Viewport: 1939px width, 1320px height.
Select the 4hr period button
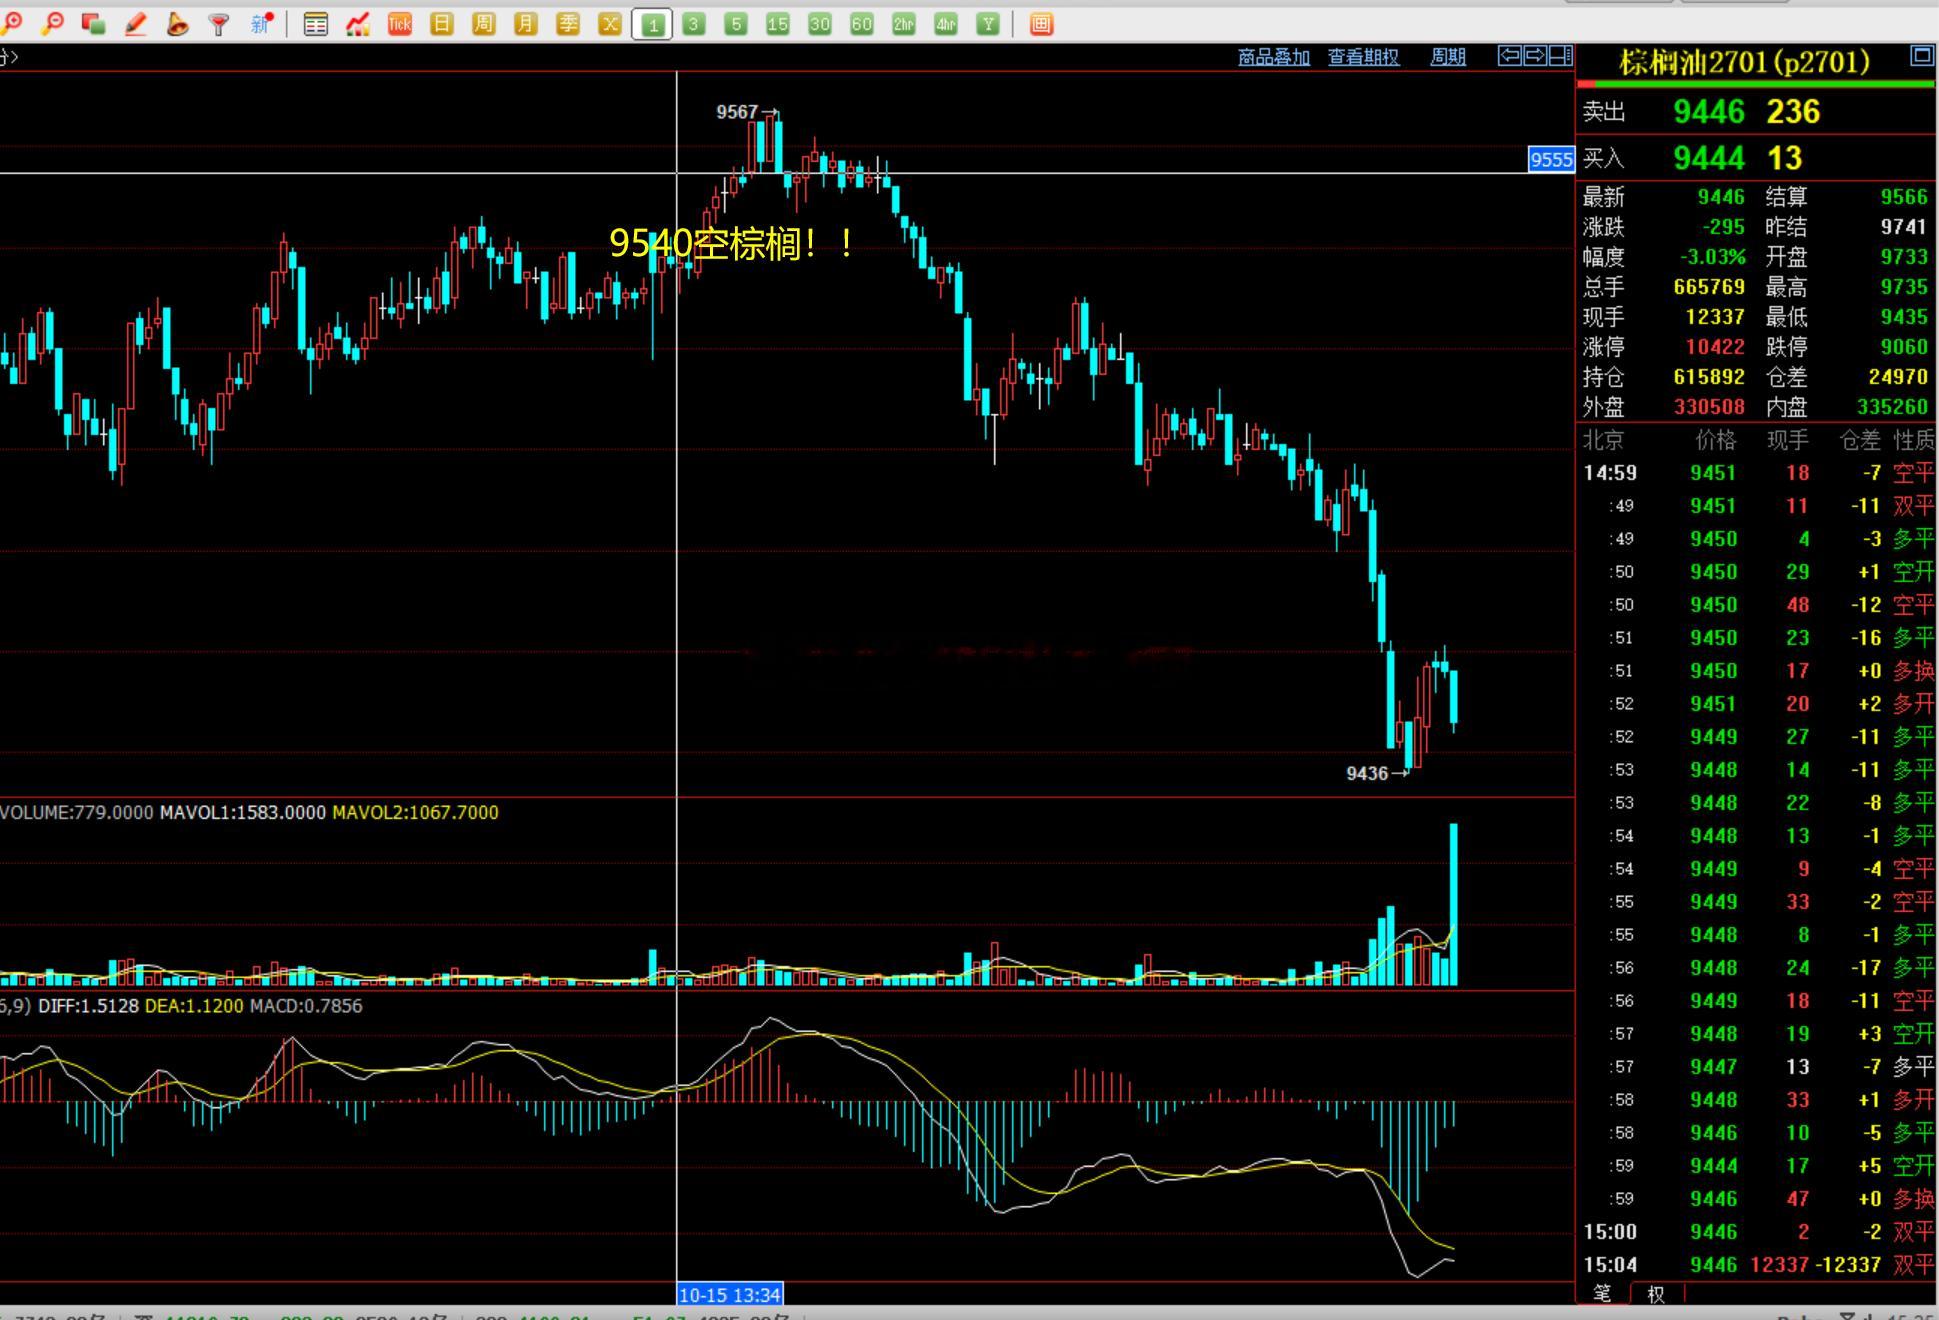(x=946, y=24)
